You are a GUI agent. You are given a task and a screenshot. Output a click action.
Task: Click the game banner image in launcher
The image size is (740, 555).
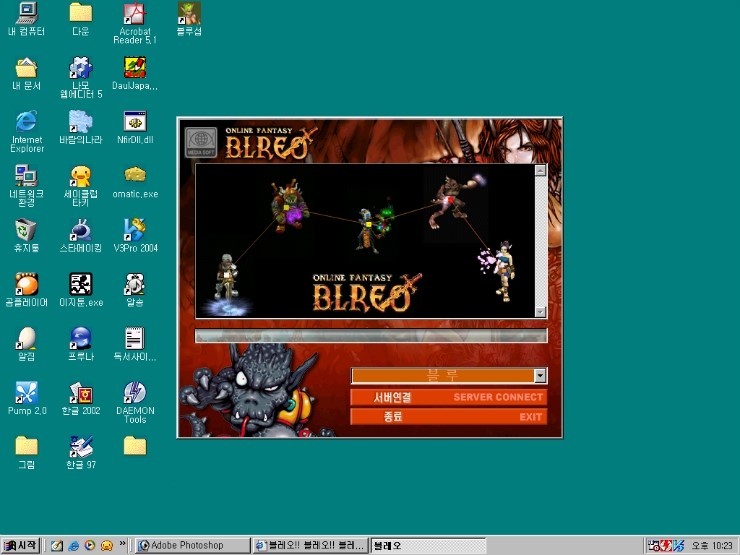click(365, 241)
